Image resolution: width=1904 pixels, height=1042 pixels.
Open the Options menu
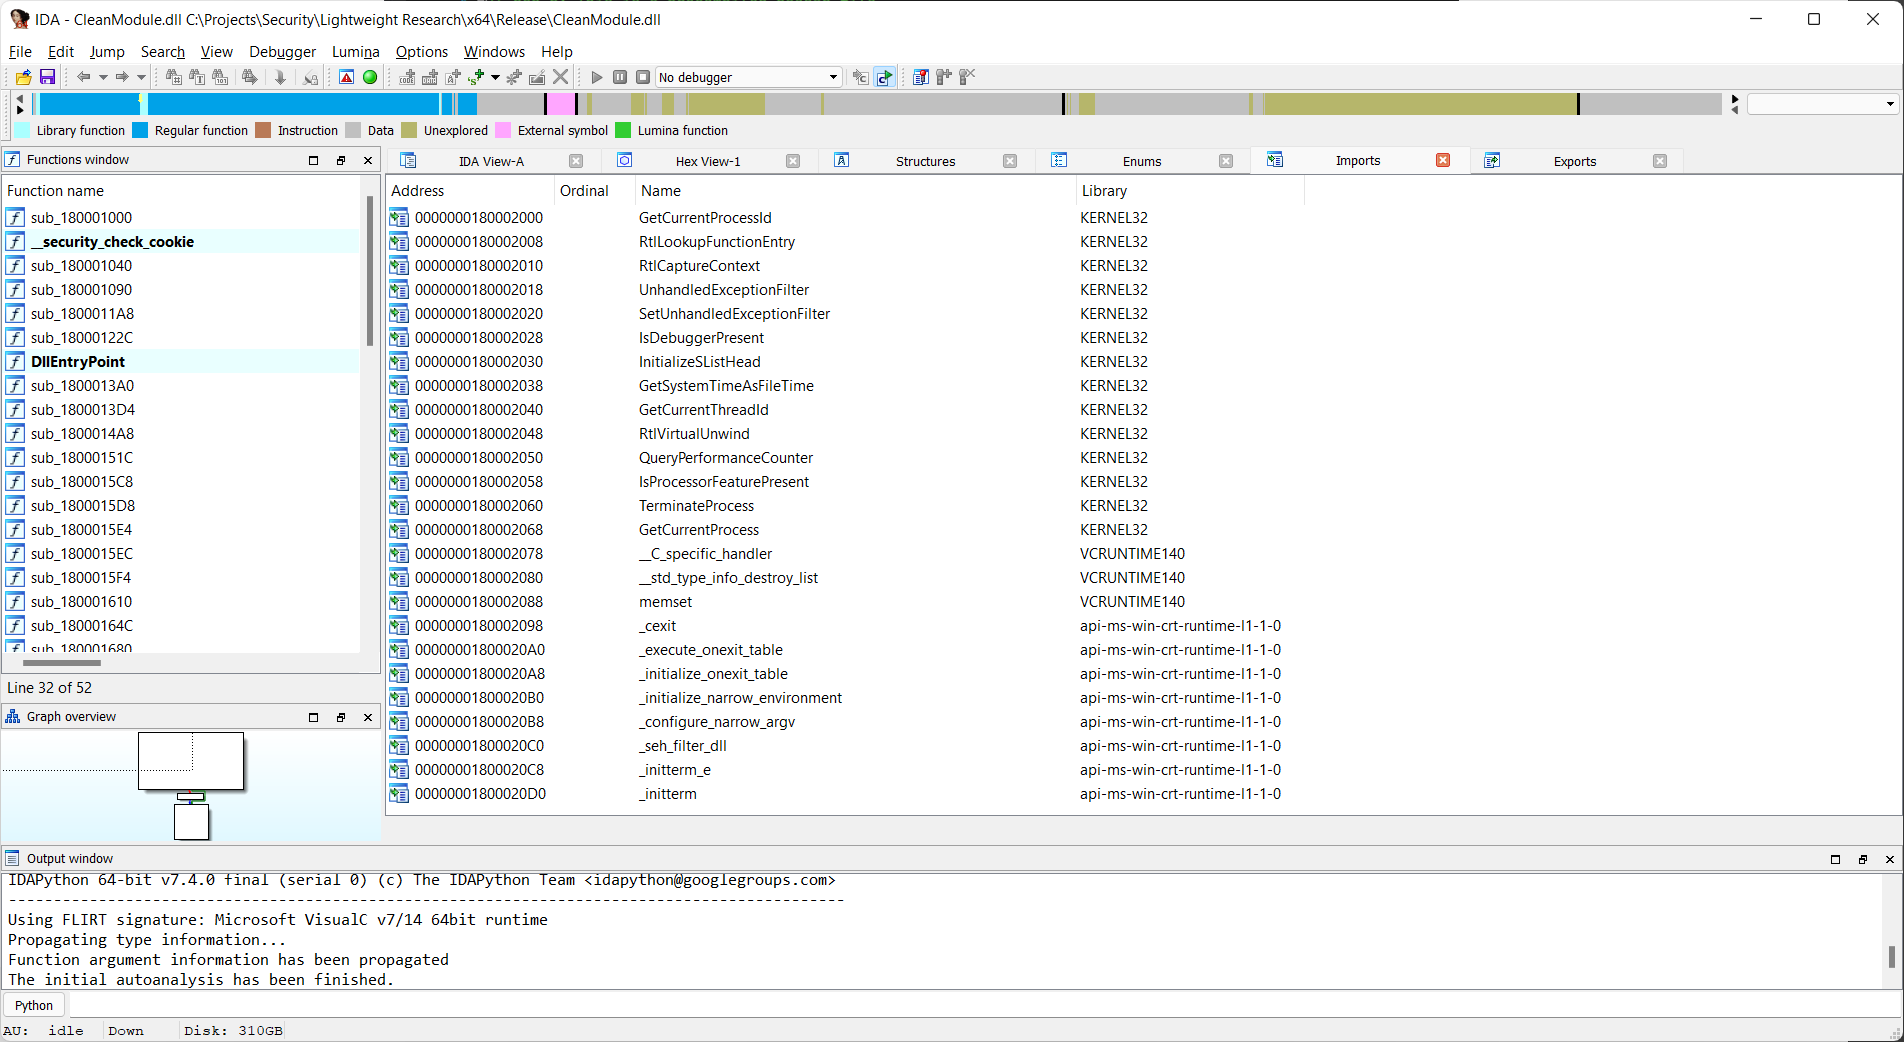pyautogui.click(x=421, y=52)
